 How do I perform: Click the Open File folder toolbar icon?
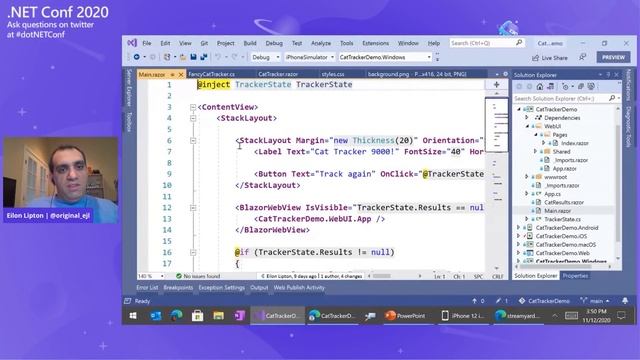[182, 57]
